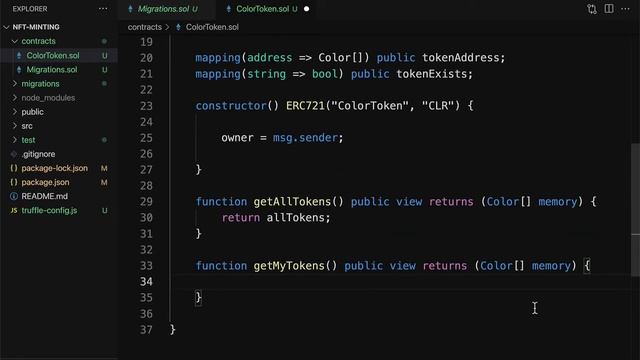The height and width of the screenshot is (360, 640).
Task: Click the opening brace ending line 33
Action: click(587, 266)
